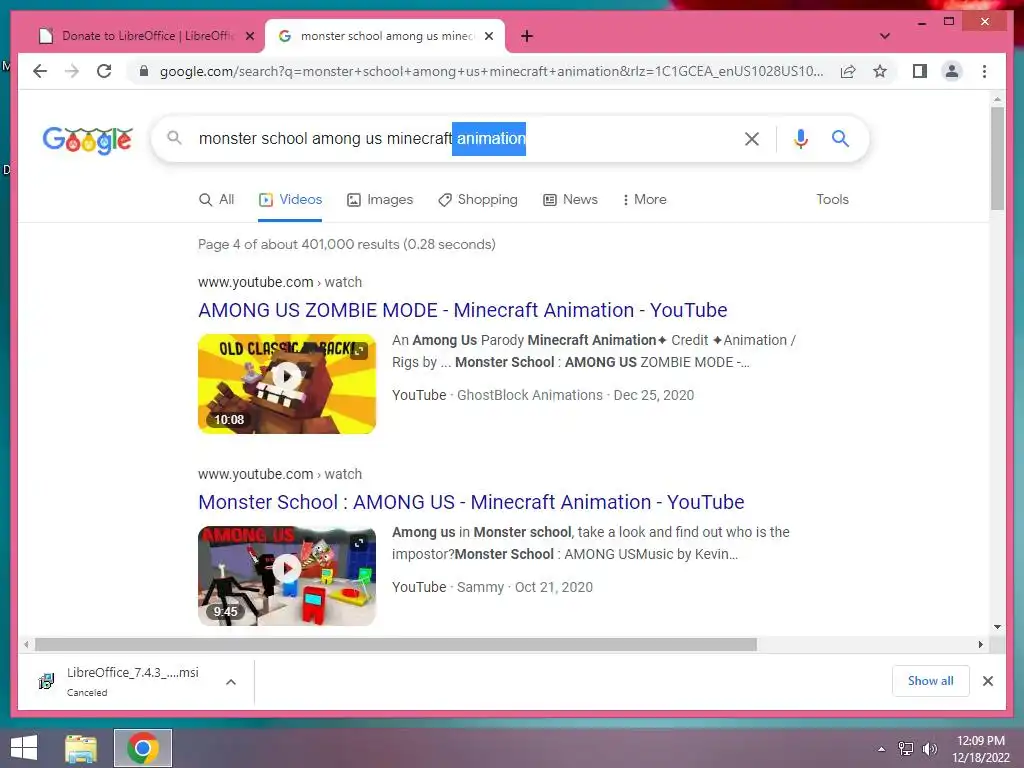Click the Chrome taskbar icon
This screenshot has height=768, width=1024.
click(143, 748)
